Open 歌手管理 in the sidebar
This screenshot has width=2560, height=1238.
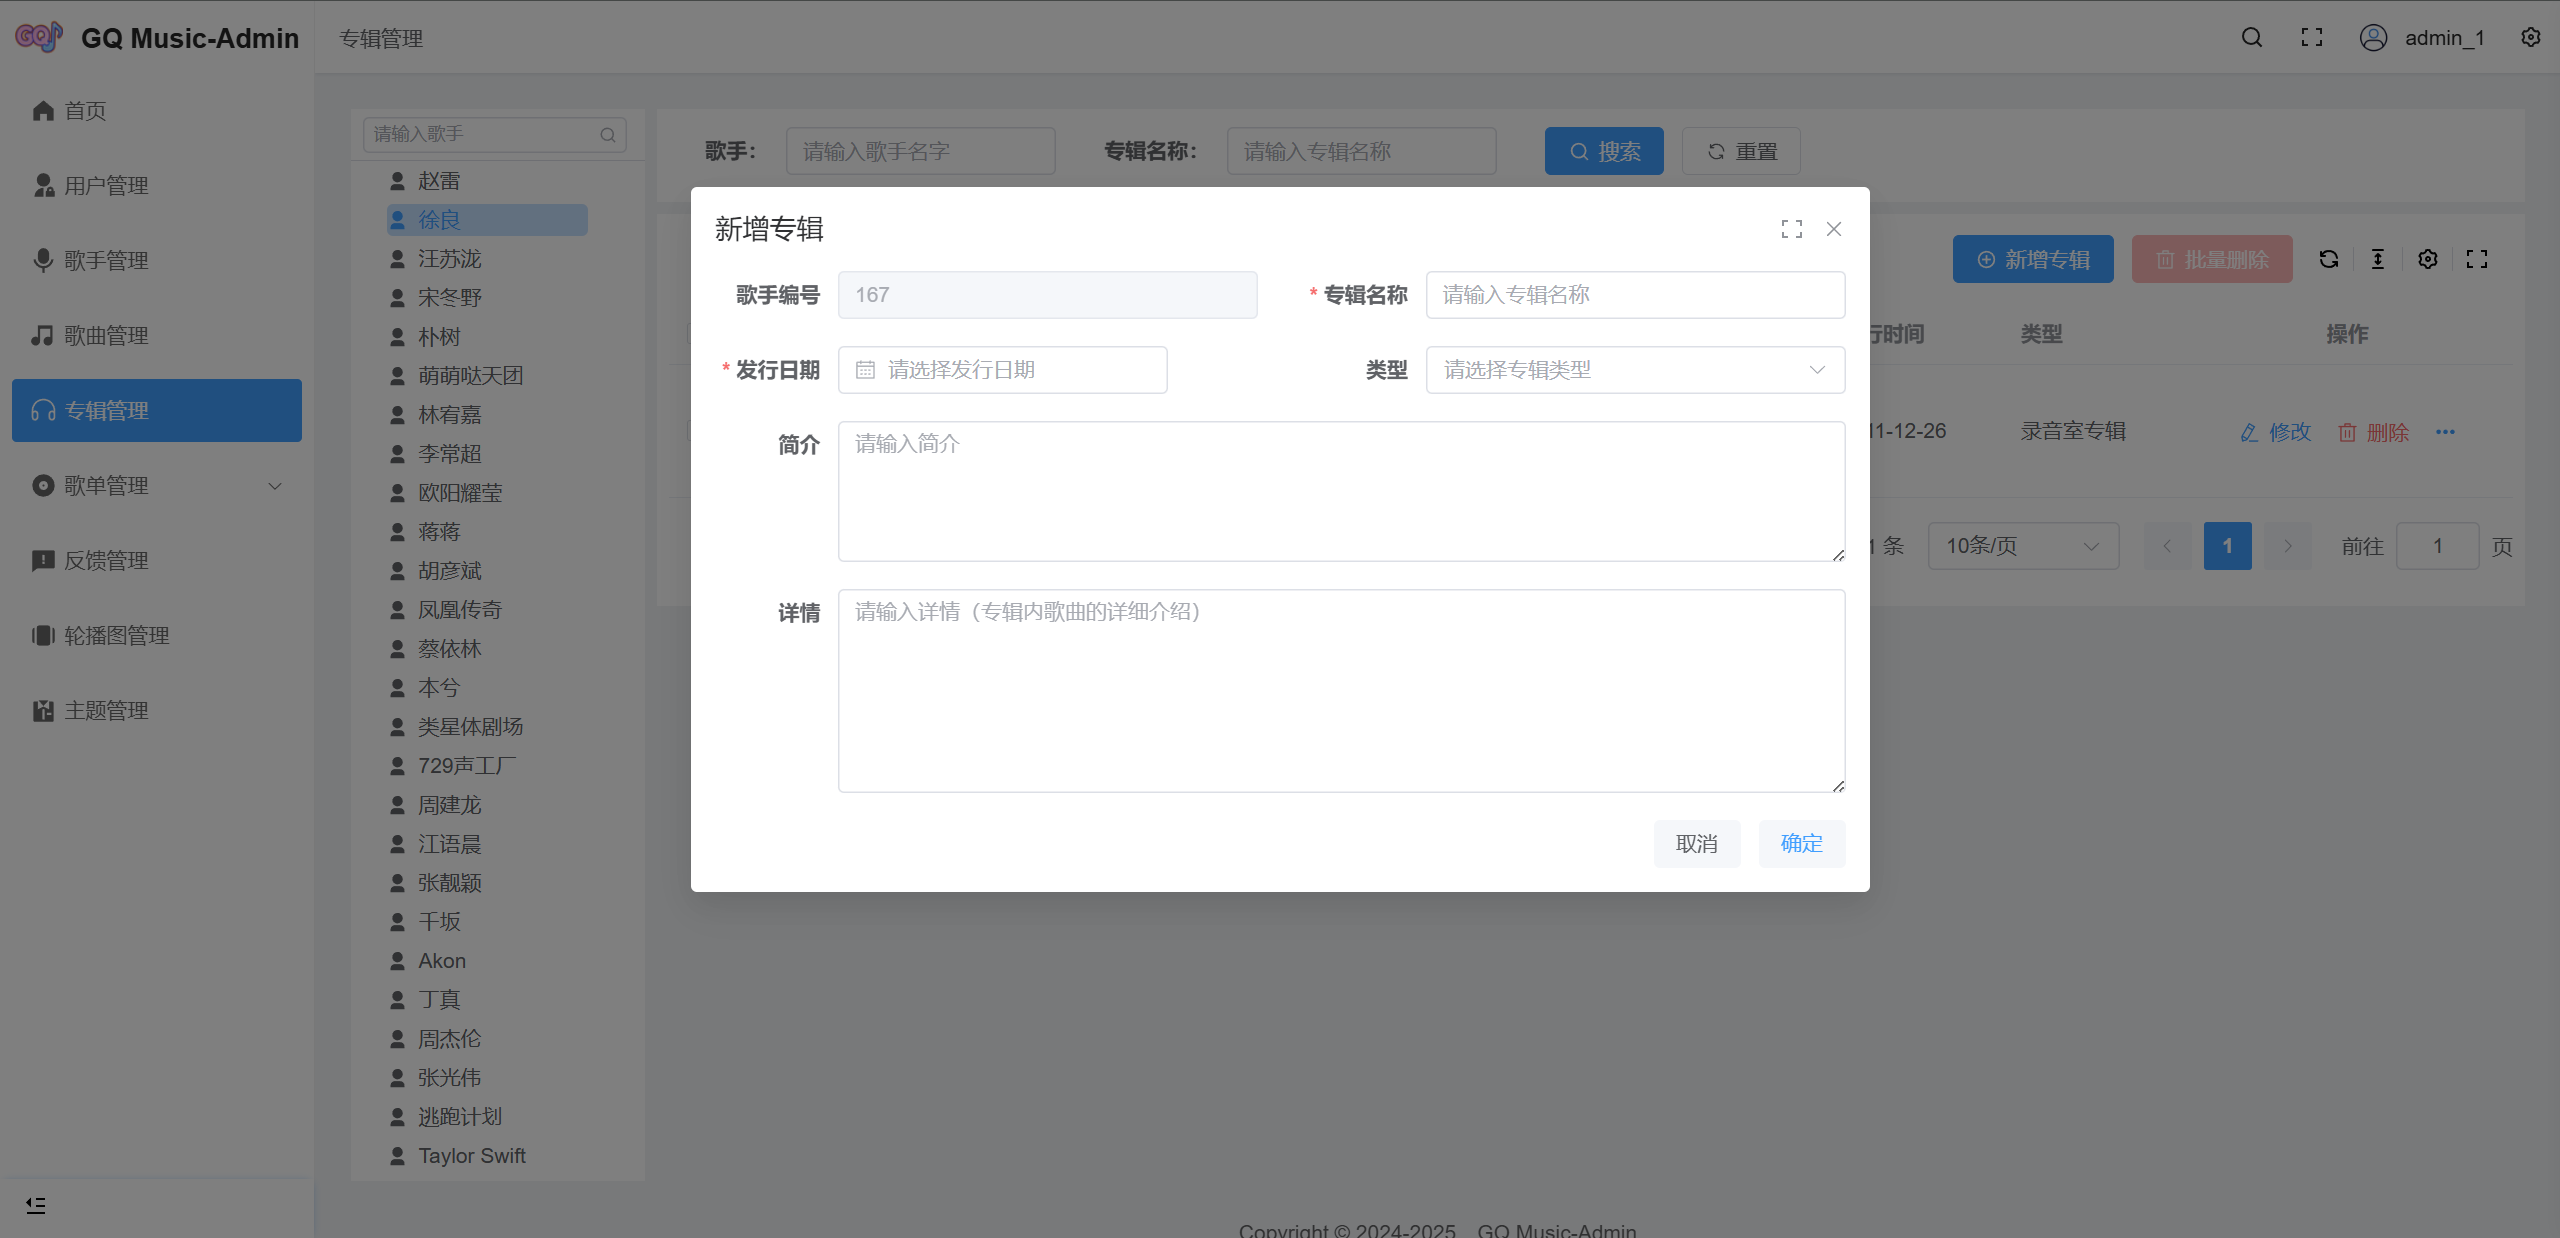(106, 261)
